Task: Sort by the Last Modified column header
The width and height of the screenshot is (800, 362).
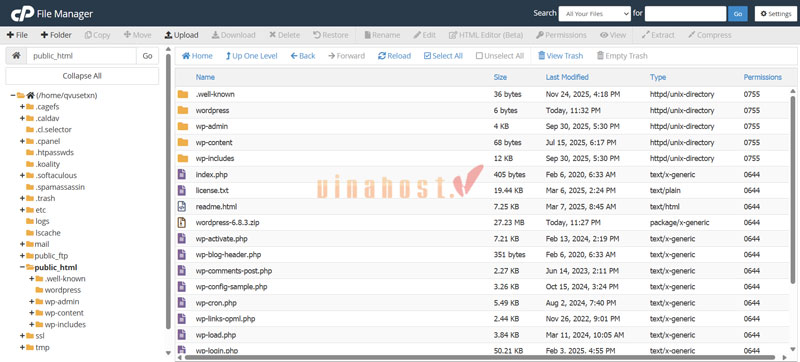Action: click(x=567, y=77)
